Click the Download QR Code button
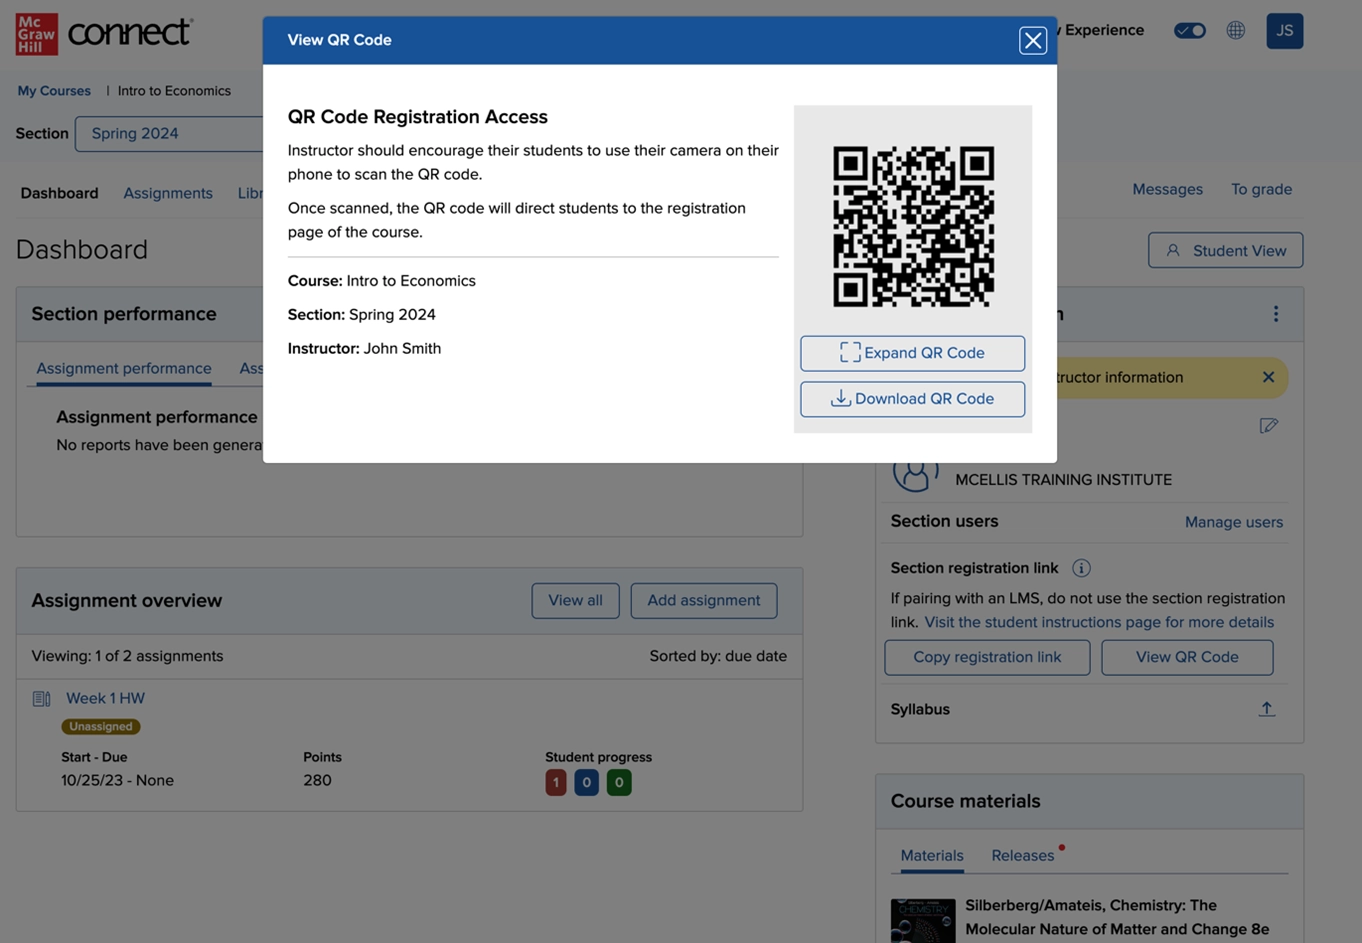1362x943 pixels. 912,399
